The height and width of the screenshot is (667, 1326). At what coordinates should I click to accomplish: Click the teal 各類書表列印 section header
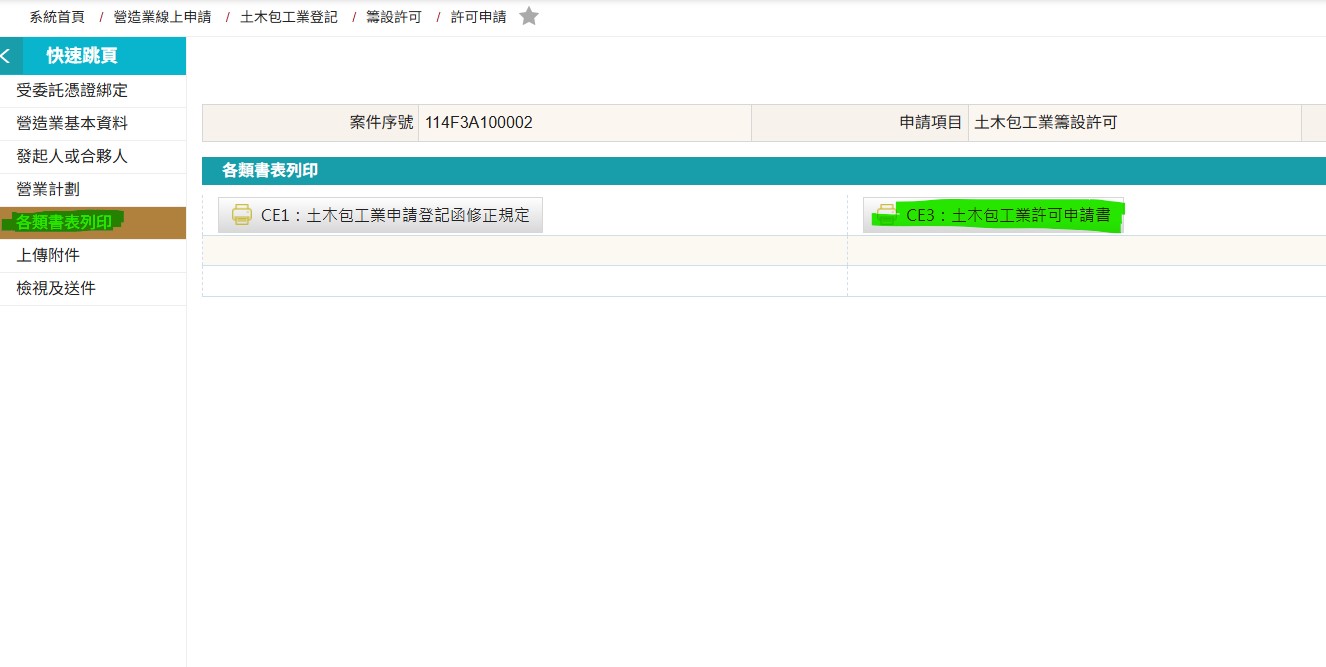270,171
